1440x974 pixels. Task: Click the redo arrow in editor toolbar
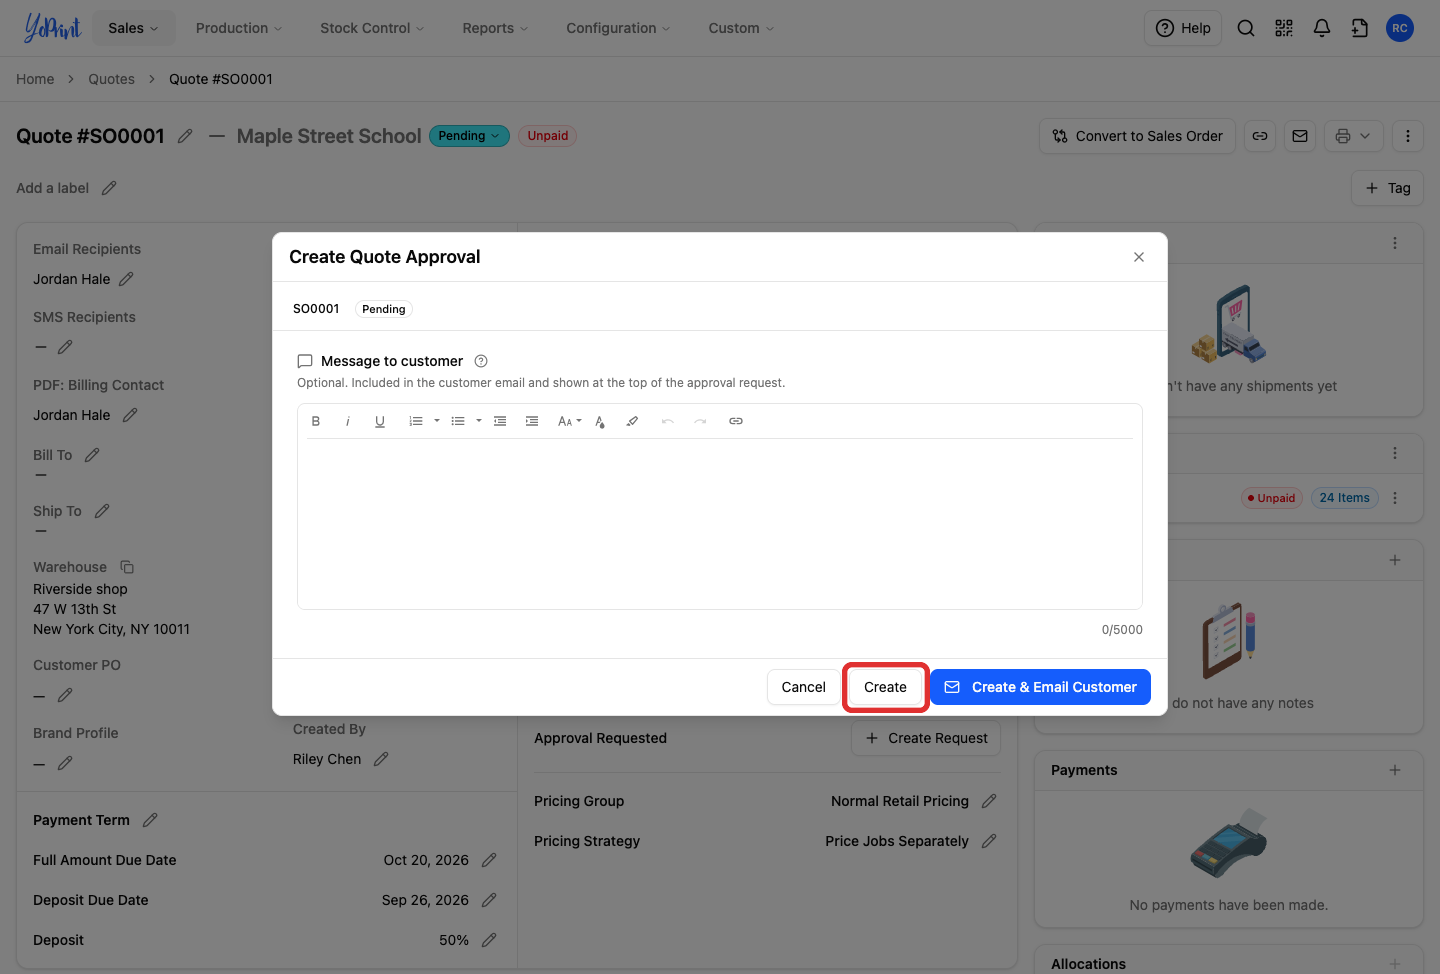(x=700, y=421)
